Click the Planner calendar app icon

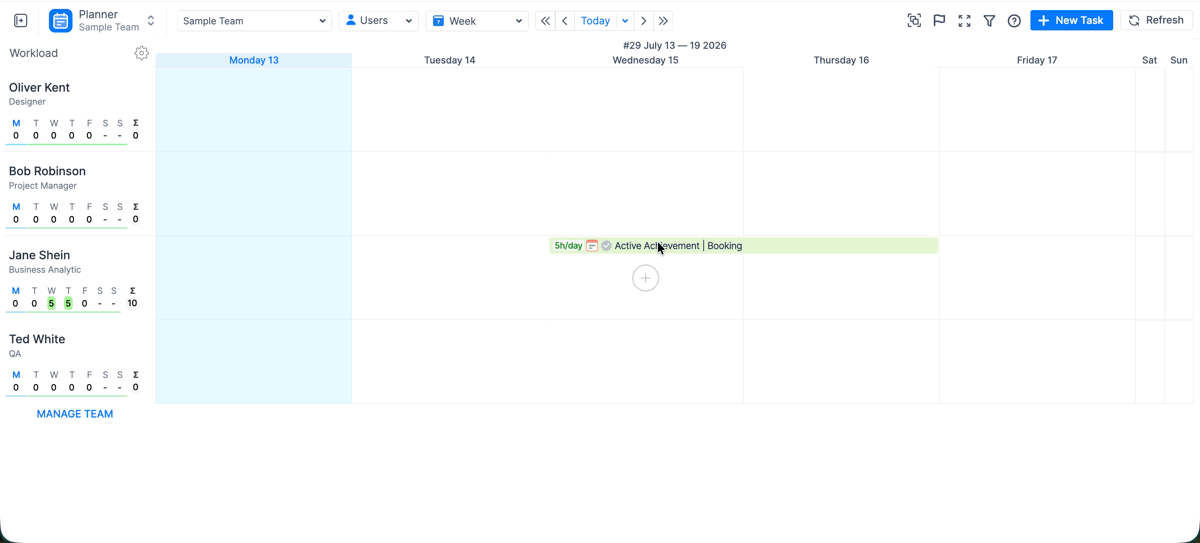[61, 20]
